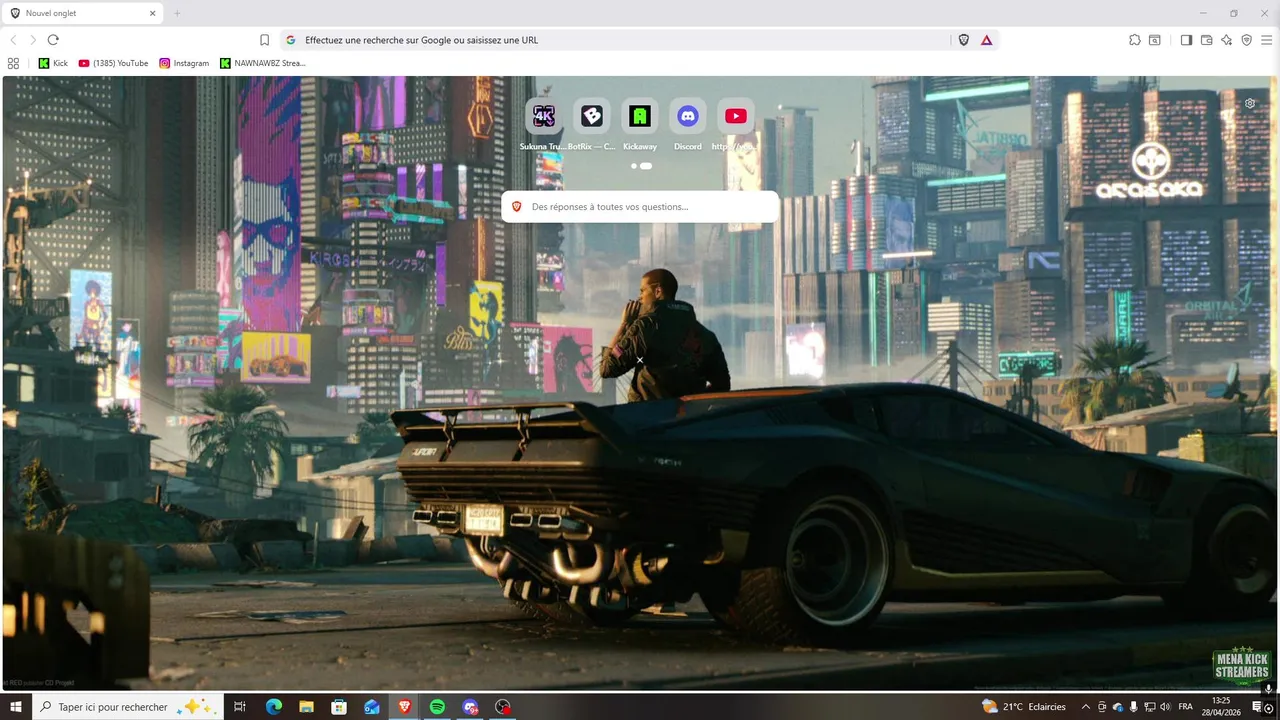1280x720 pixels.
Task: Open Microsoft Store from taskbar
Action: (339, 707)
